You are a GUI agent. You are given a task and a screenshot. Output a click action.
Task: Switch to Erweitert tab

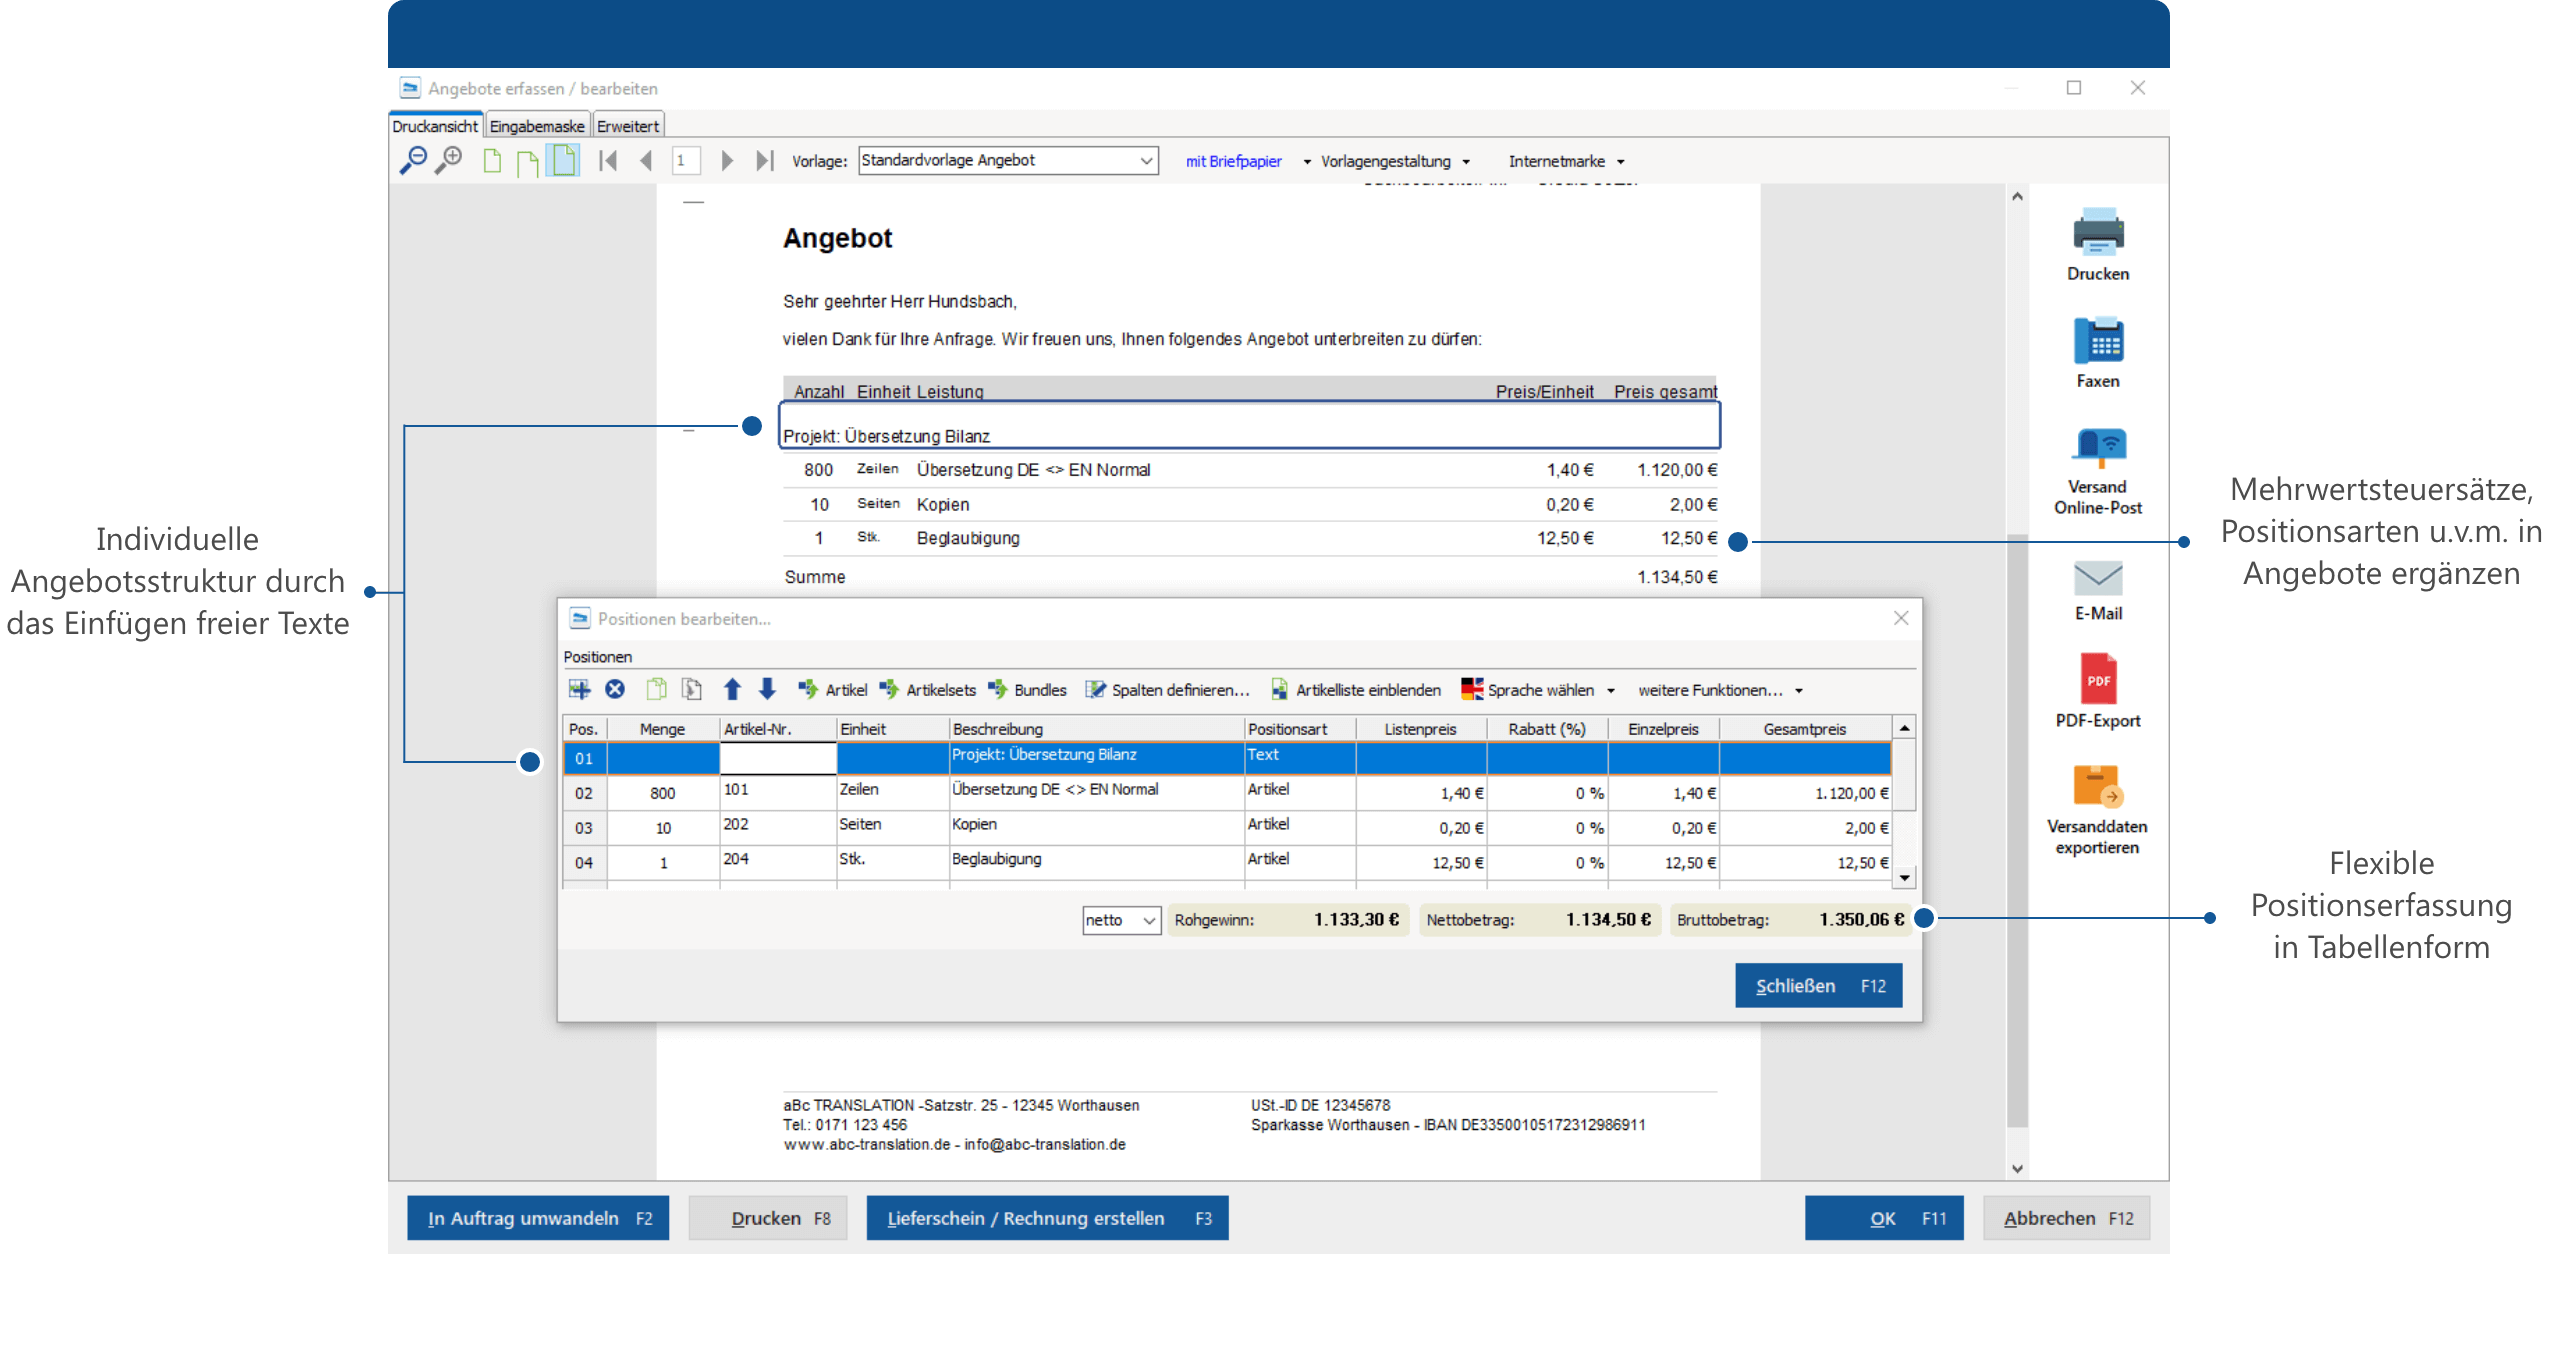628,126
